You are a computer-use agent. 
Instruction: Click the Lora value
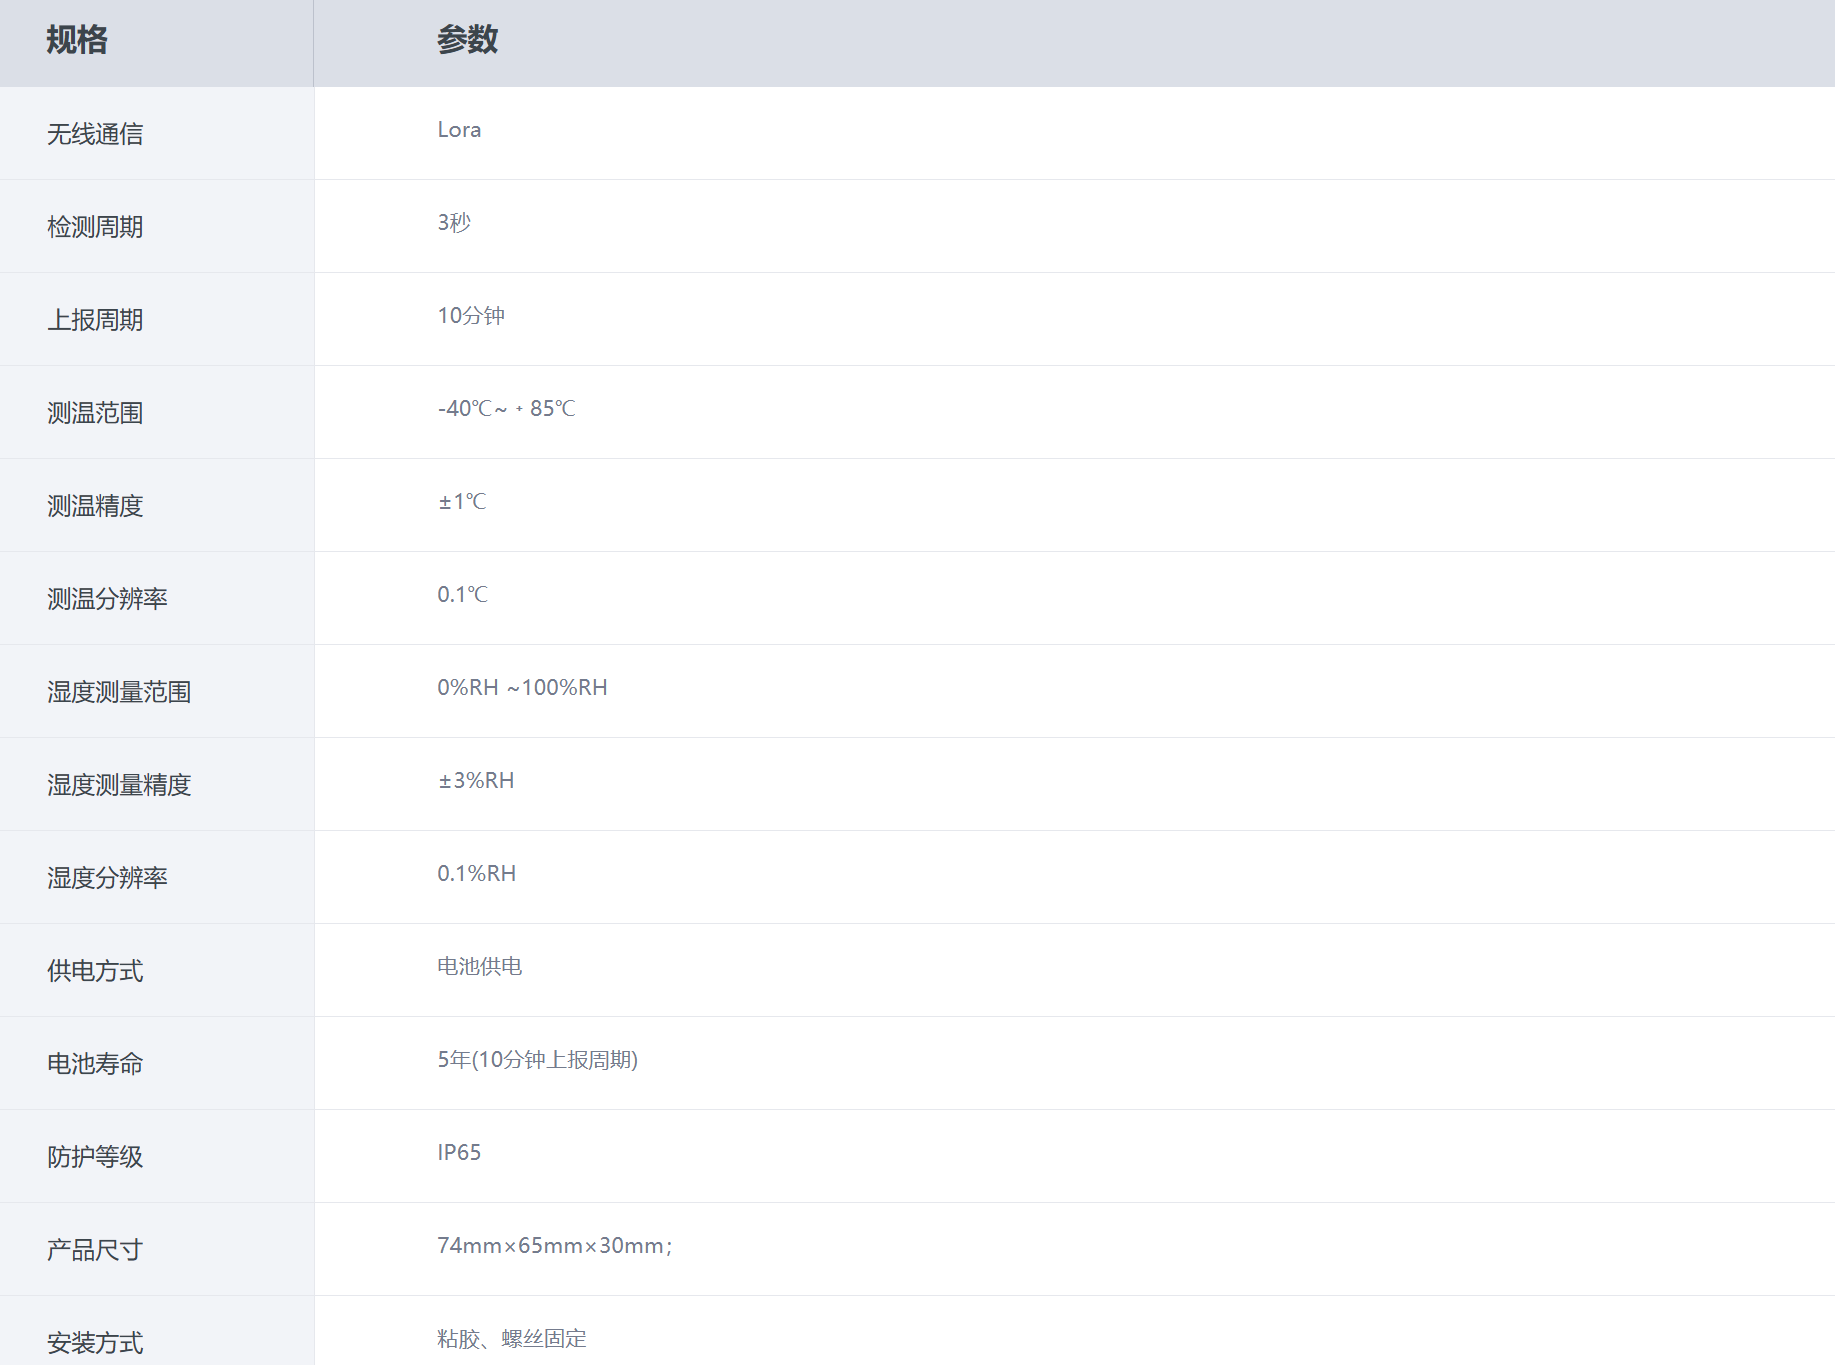click(x=459, y=130)
